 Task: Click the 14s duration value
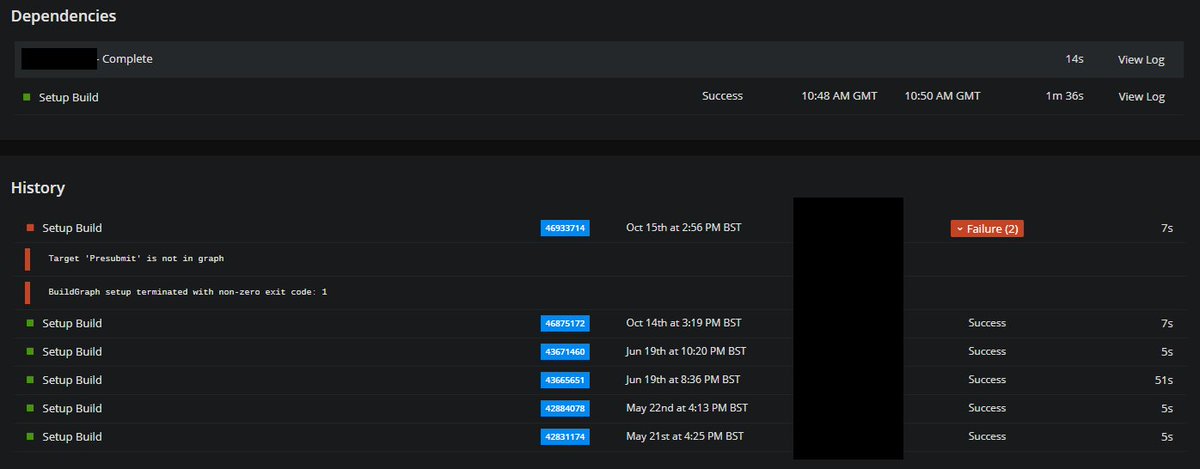(1075, 60)
